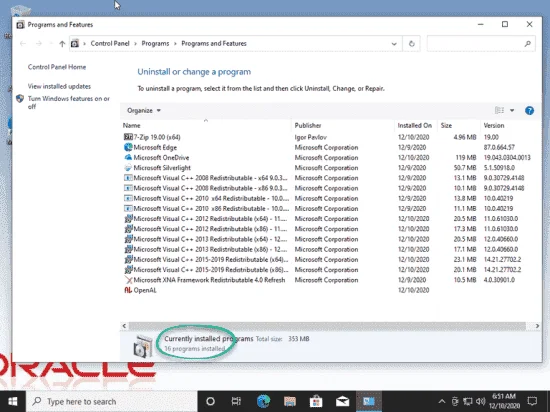Open Cortana from the taskbar circle
The height and width of the screenshot is (412, 550).
(210, 401)
